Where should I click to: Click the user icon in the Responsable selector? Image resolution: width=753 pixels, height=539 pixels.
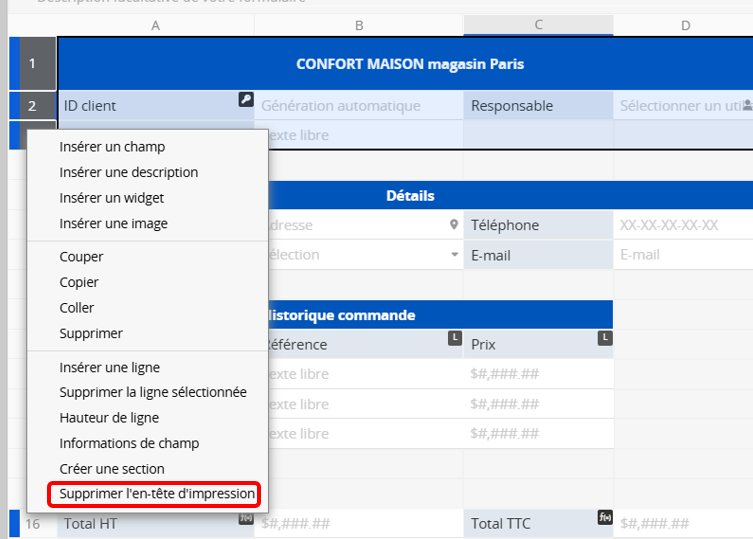(747, 105)
